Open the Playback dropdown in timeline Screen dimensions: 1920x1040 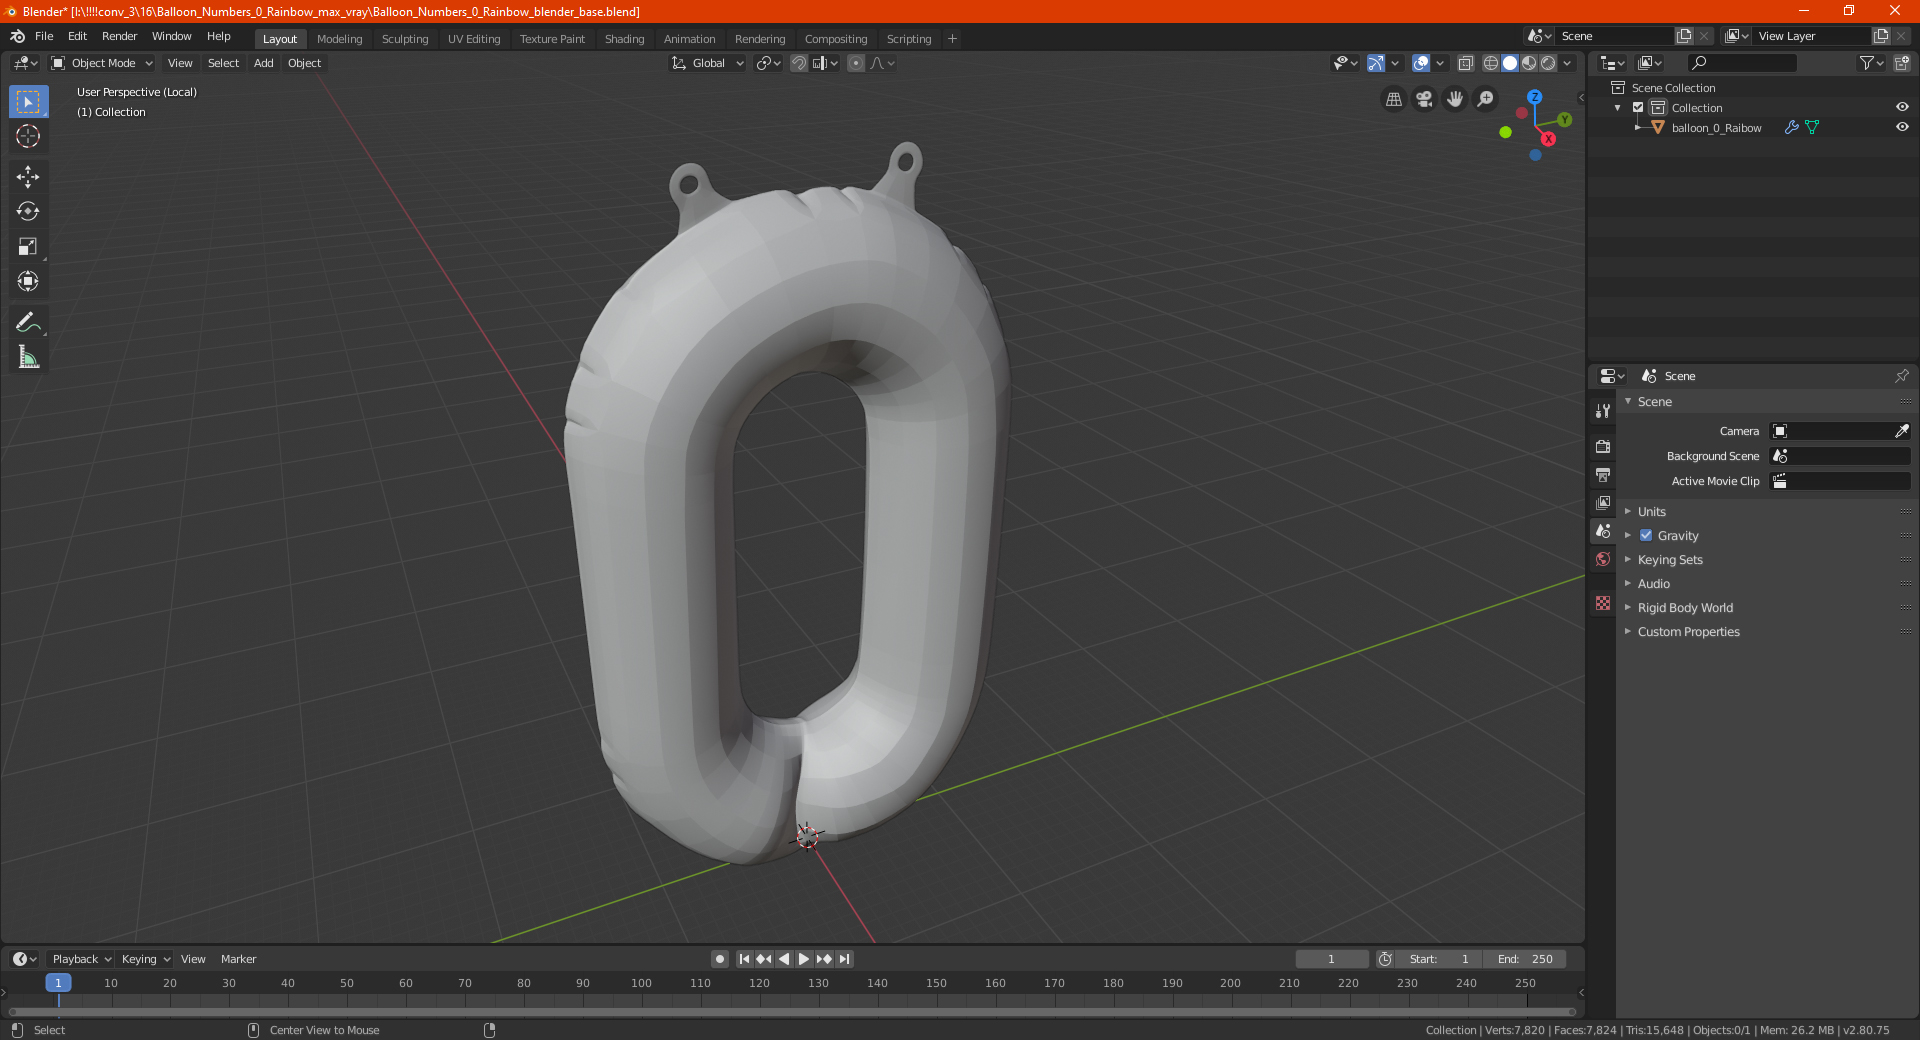(x=81, y=959)
